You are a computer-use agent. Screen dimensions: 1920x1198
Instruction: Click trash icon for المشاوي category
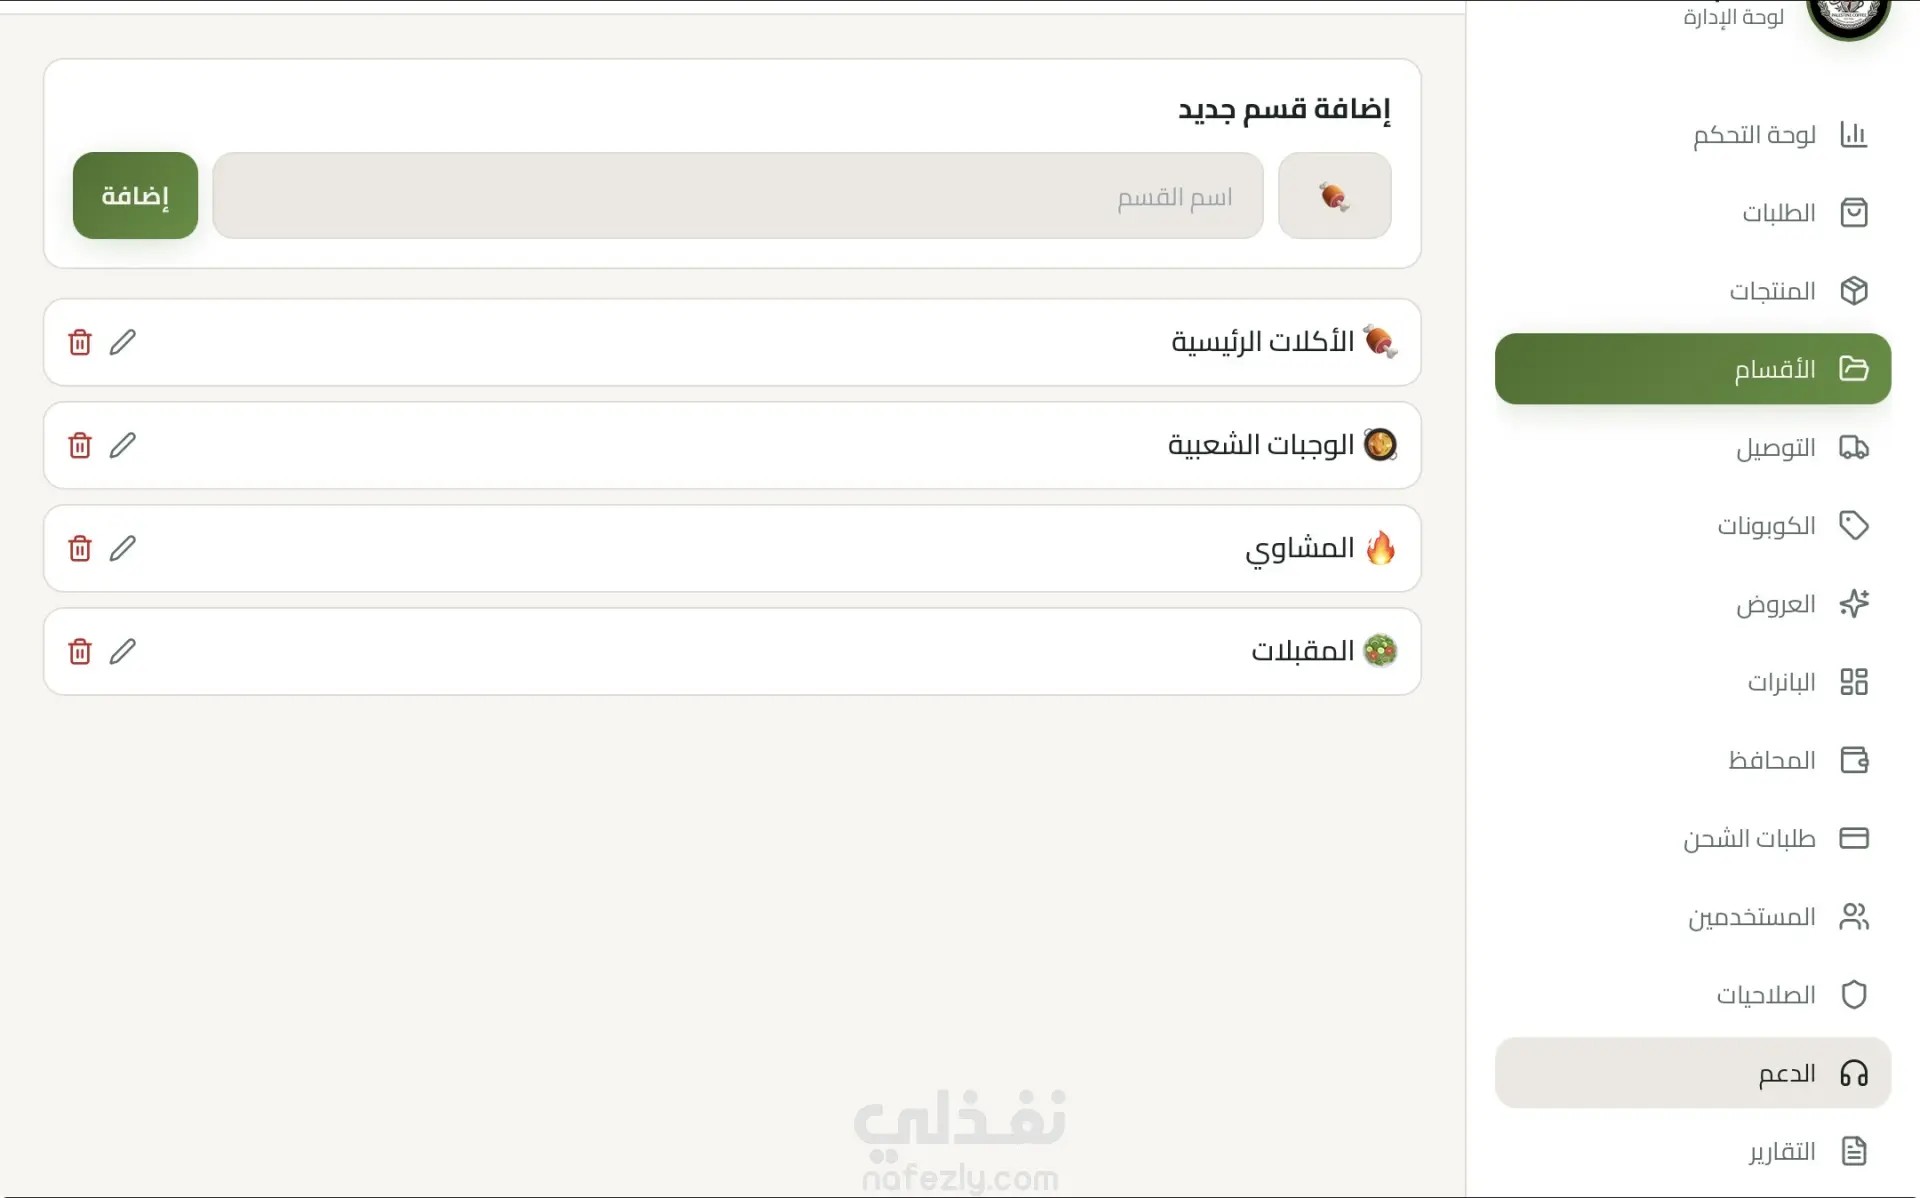click(x=80, y=548)
